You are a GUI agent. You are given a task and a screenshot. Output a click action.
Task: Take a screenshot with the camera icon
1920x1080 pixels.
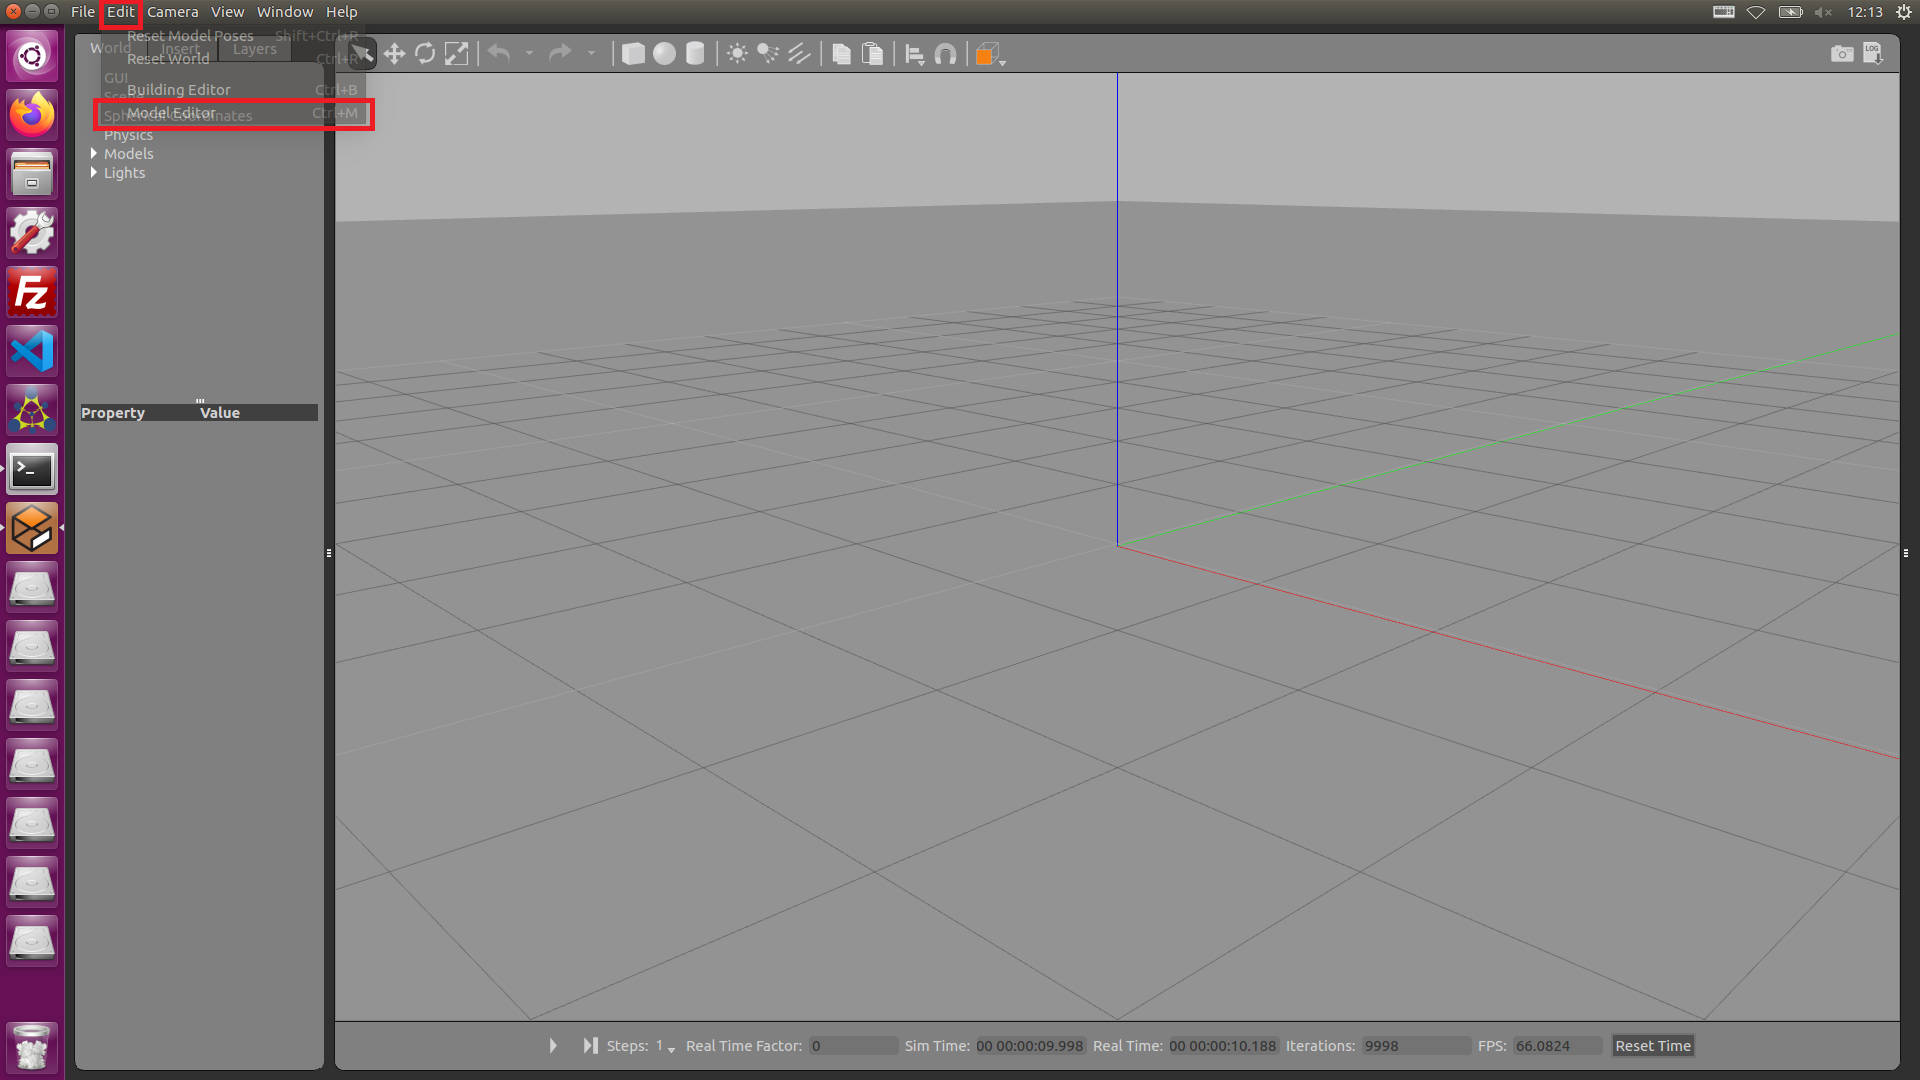click(1841, 54)
